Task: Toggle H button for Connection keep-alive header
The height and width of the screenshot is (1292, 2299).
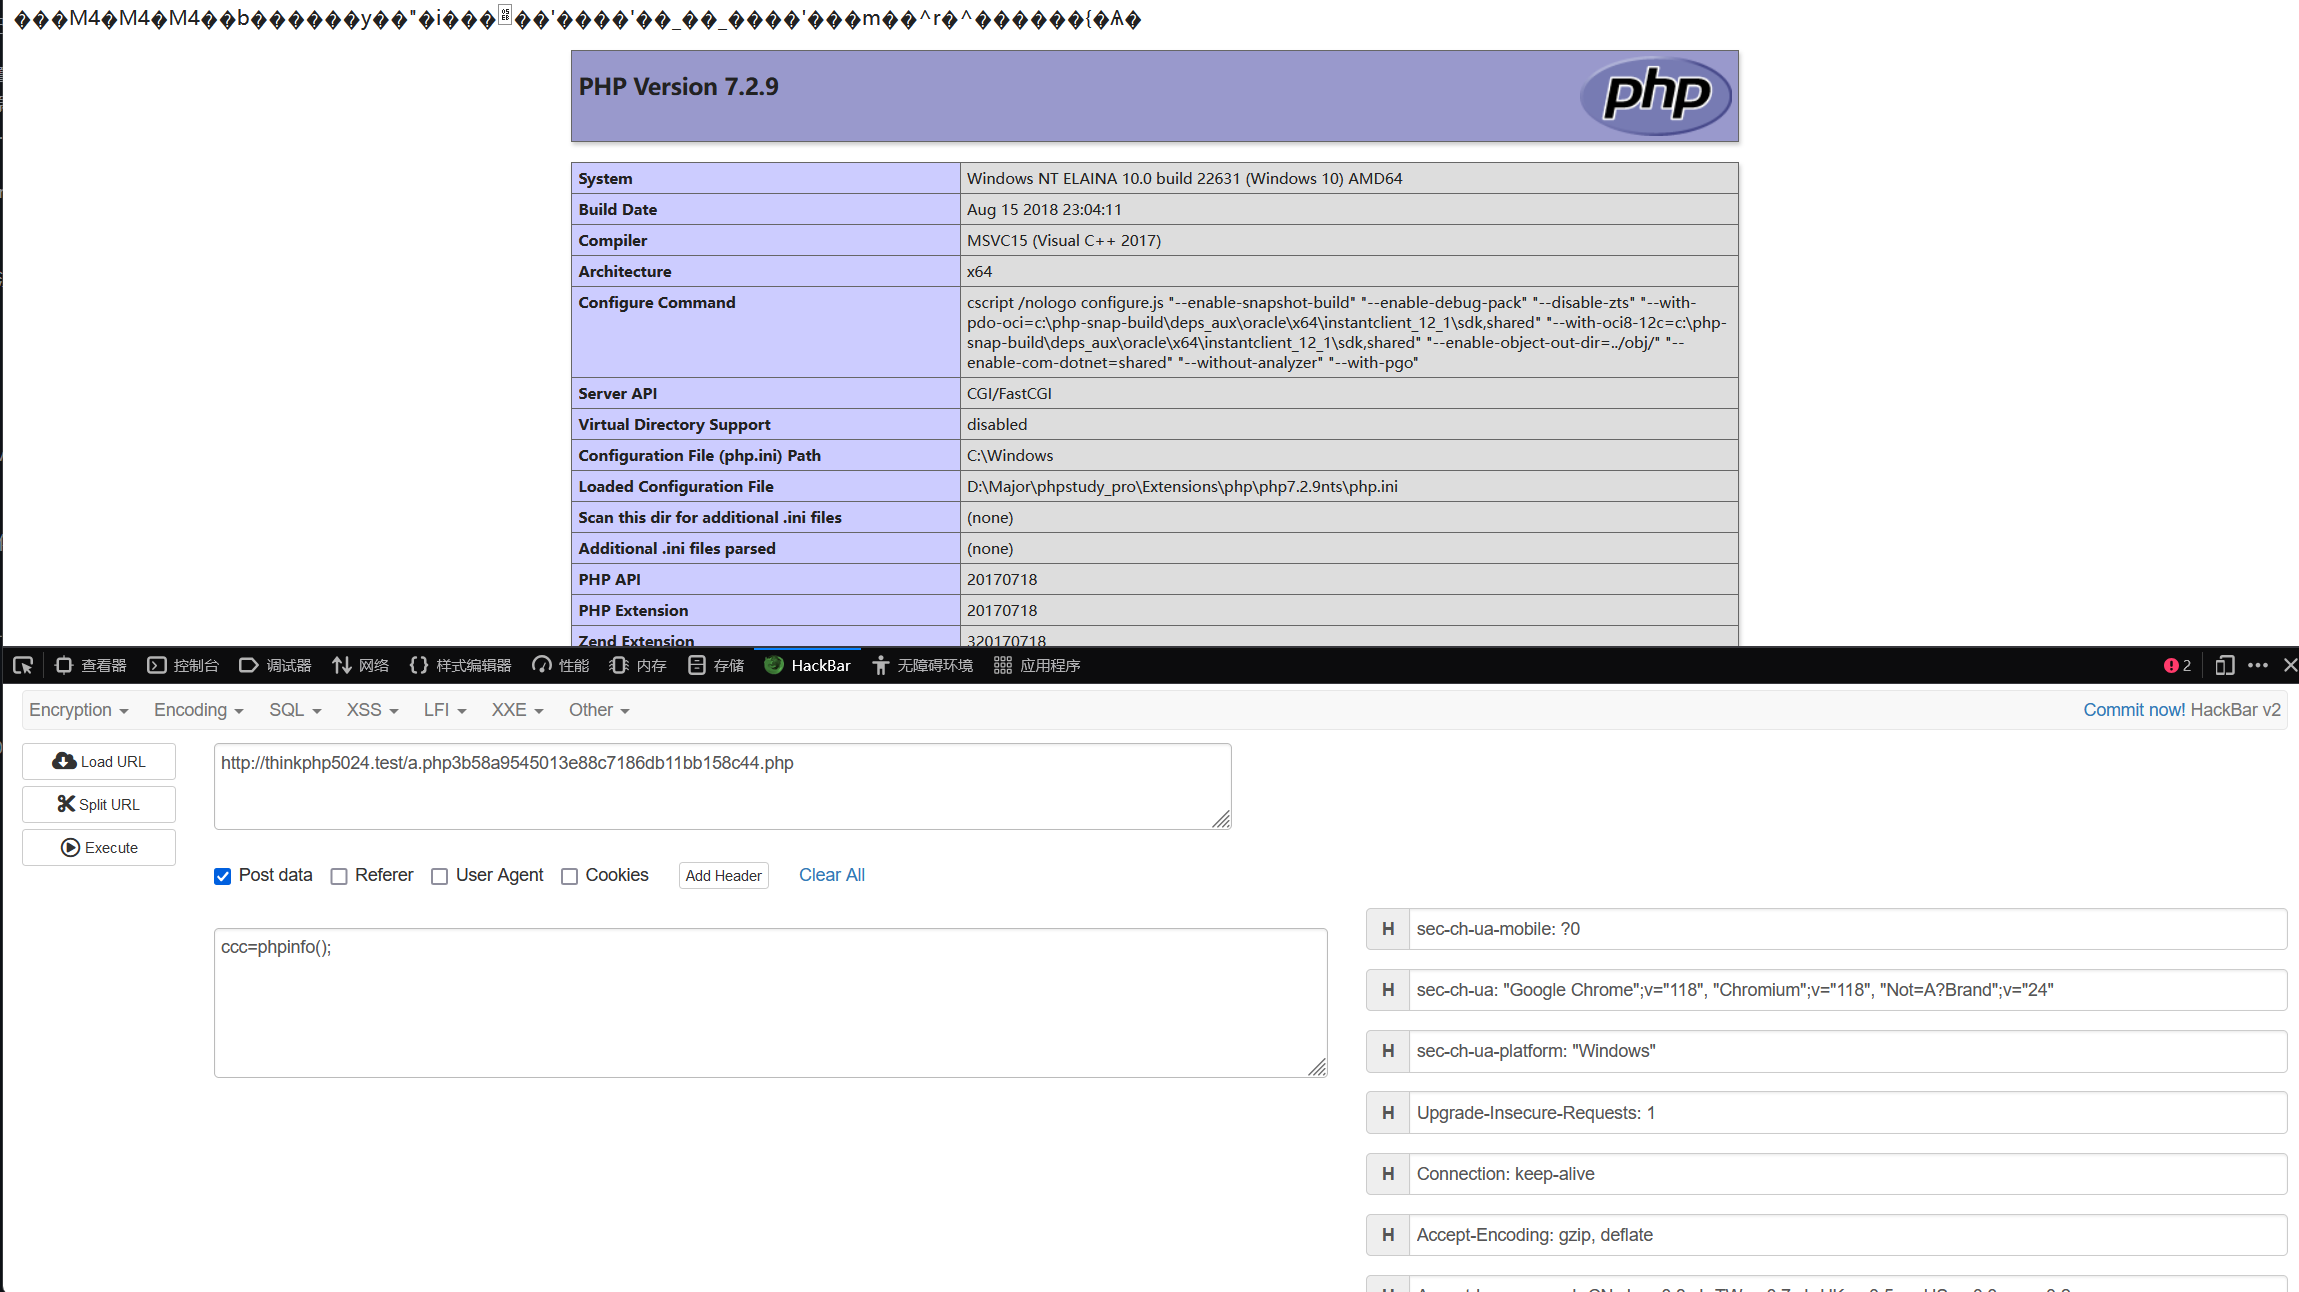Action: point(1387,1174)
